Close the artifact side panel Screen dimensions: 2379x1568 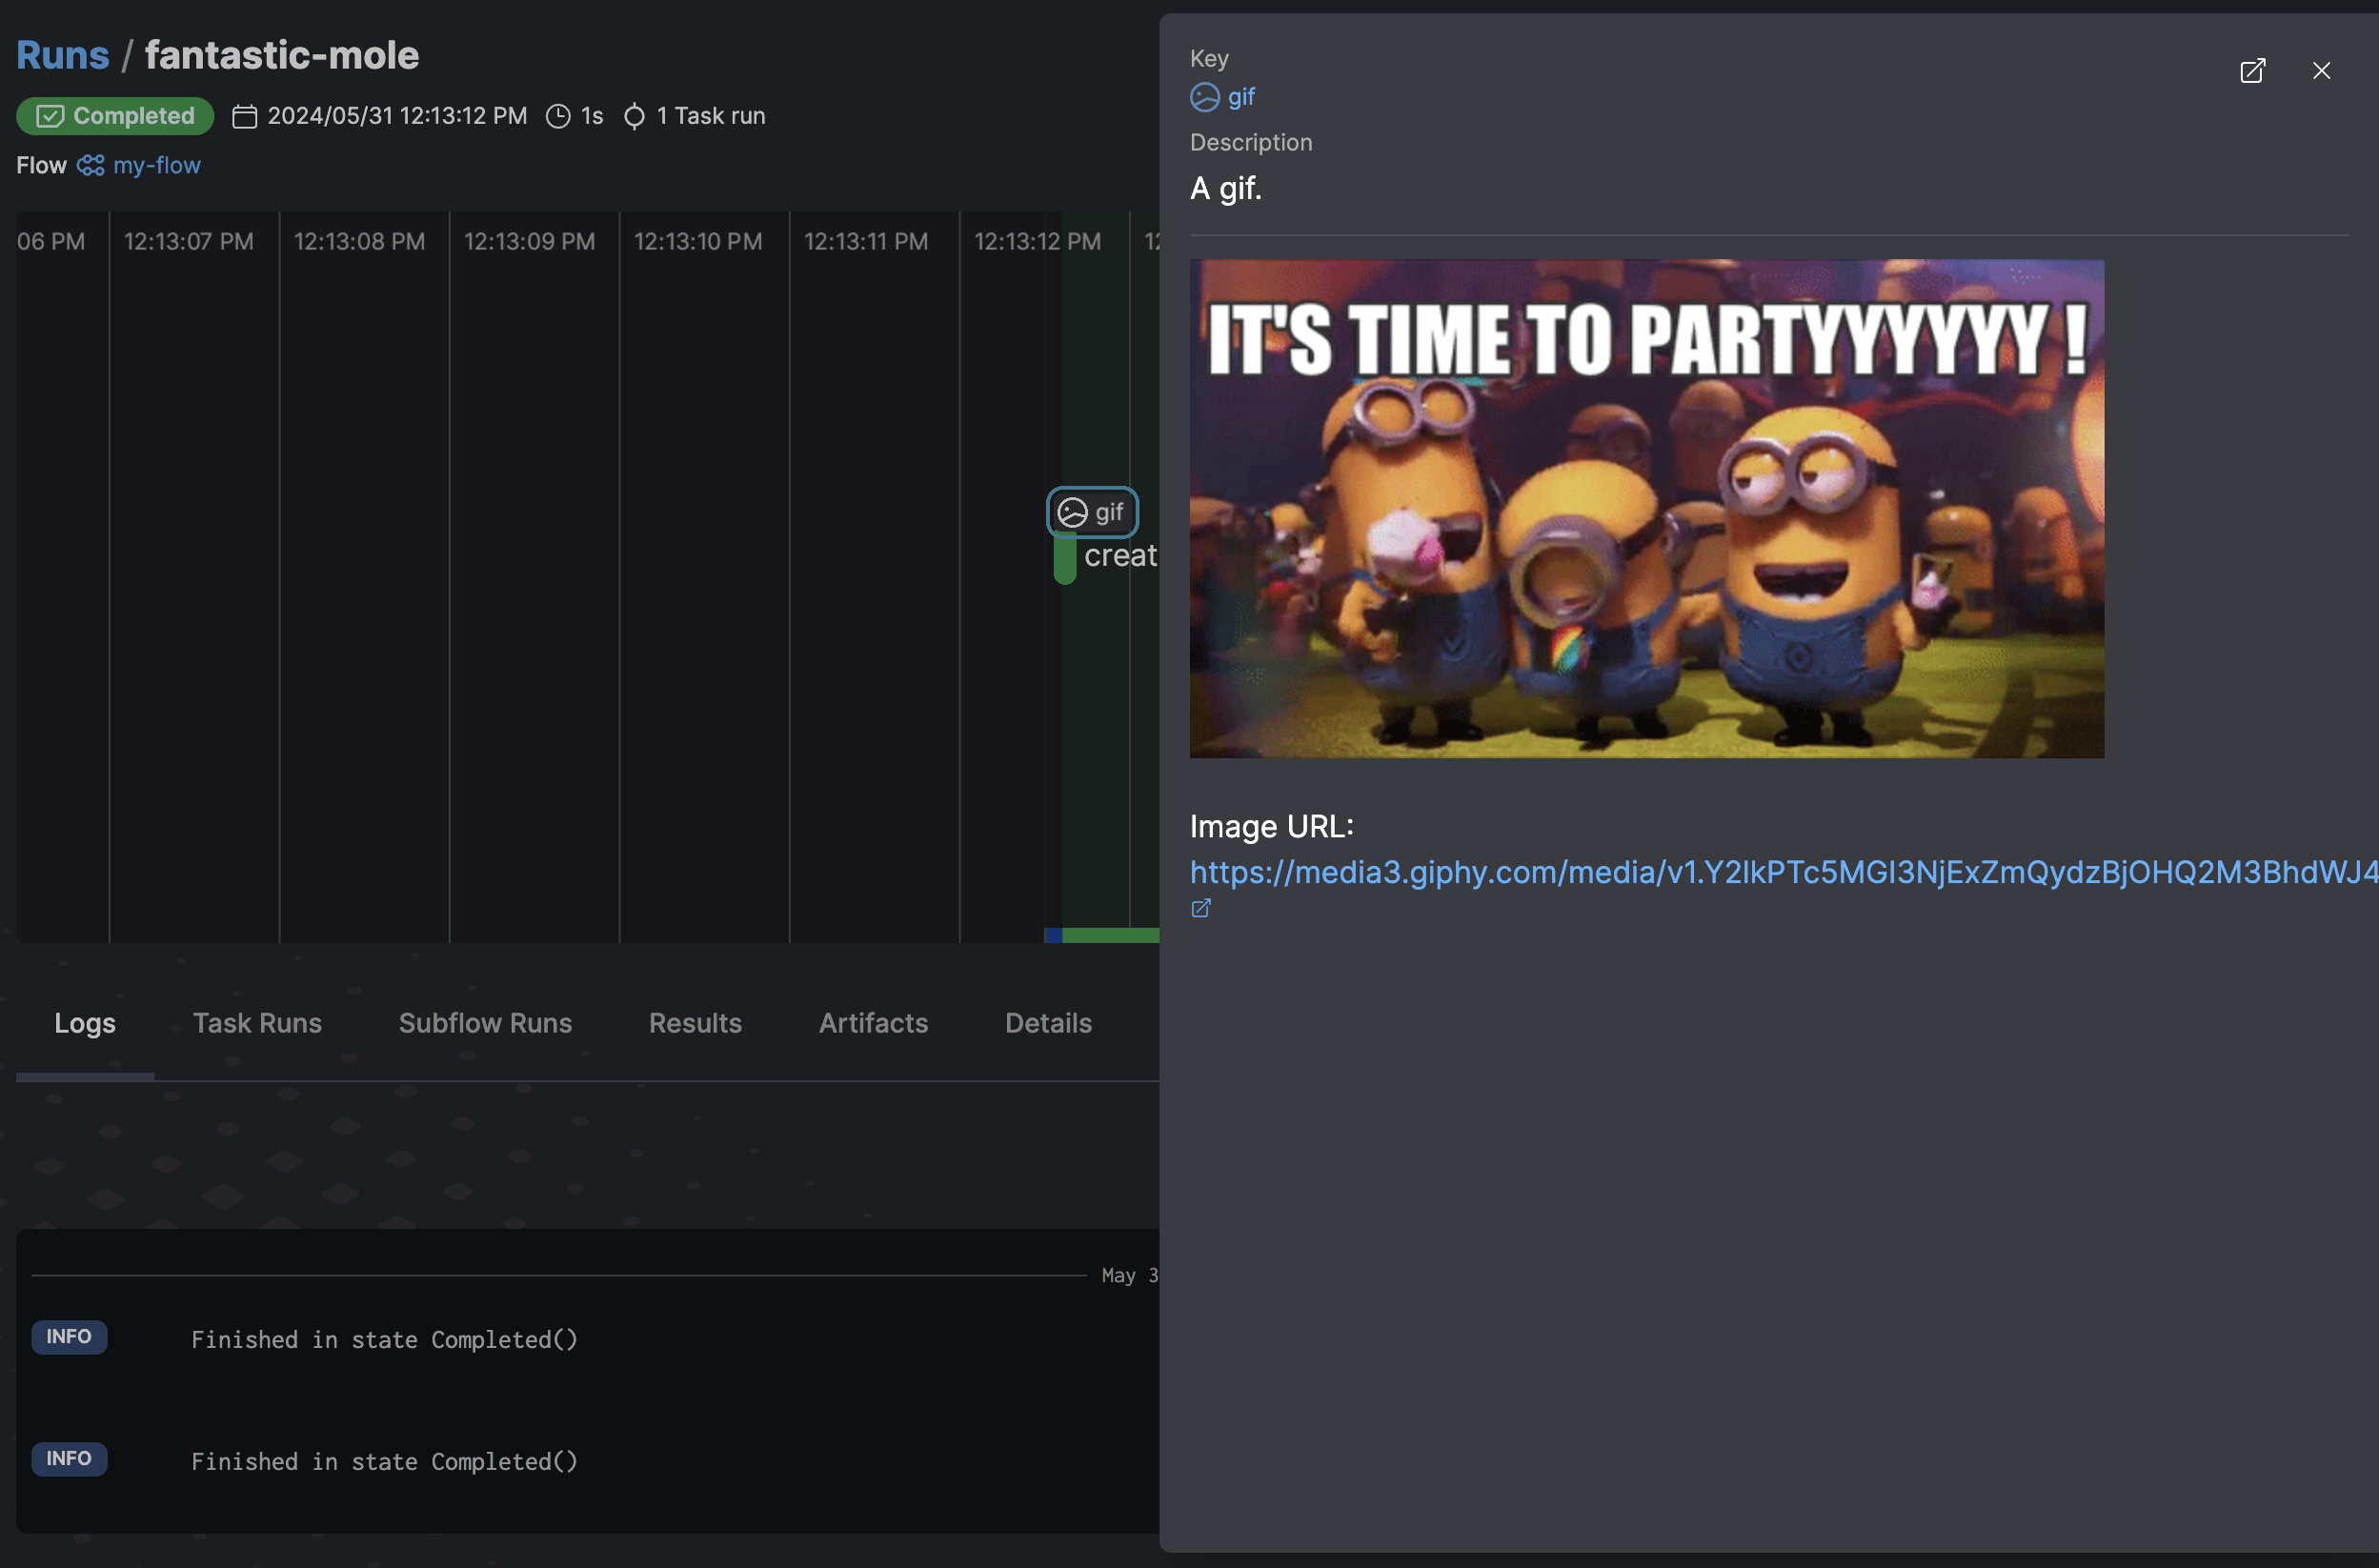pyautogui.click(x=2321, y=71)
